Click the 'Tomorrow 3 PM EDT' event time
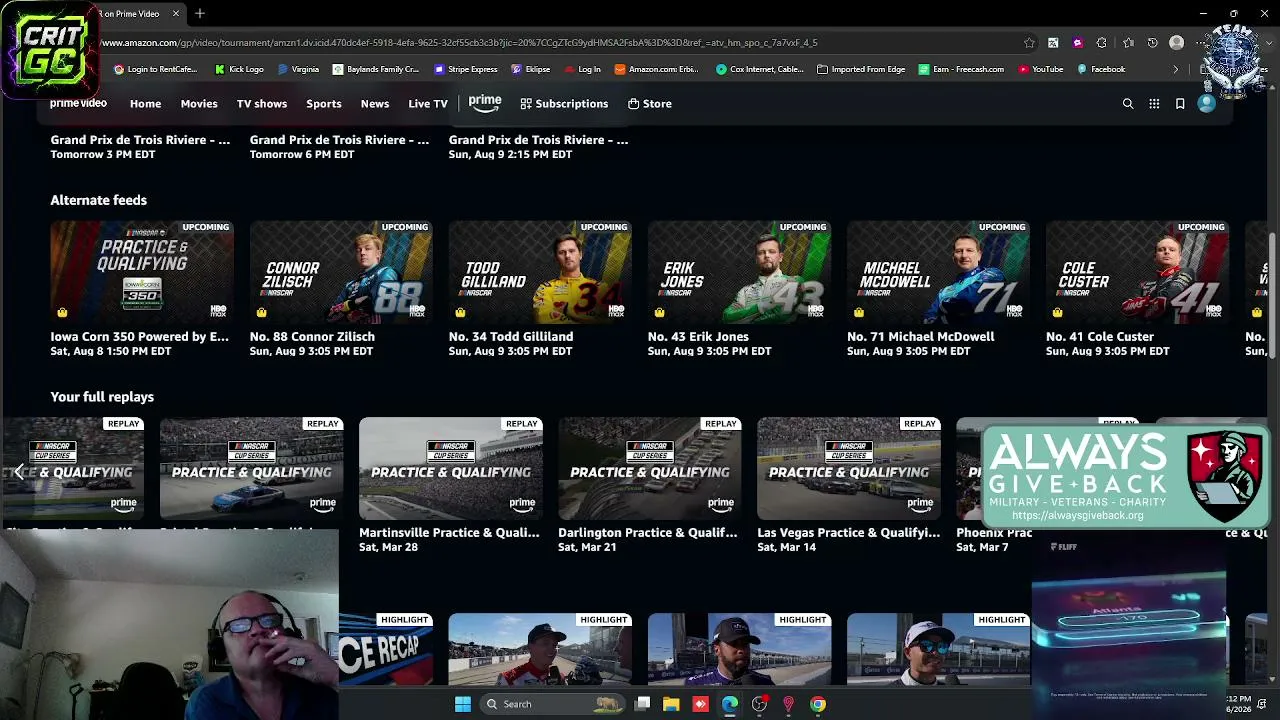 103,155
